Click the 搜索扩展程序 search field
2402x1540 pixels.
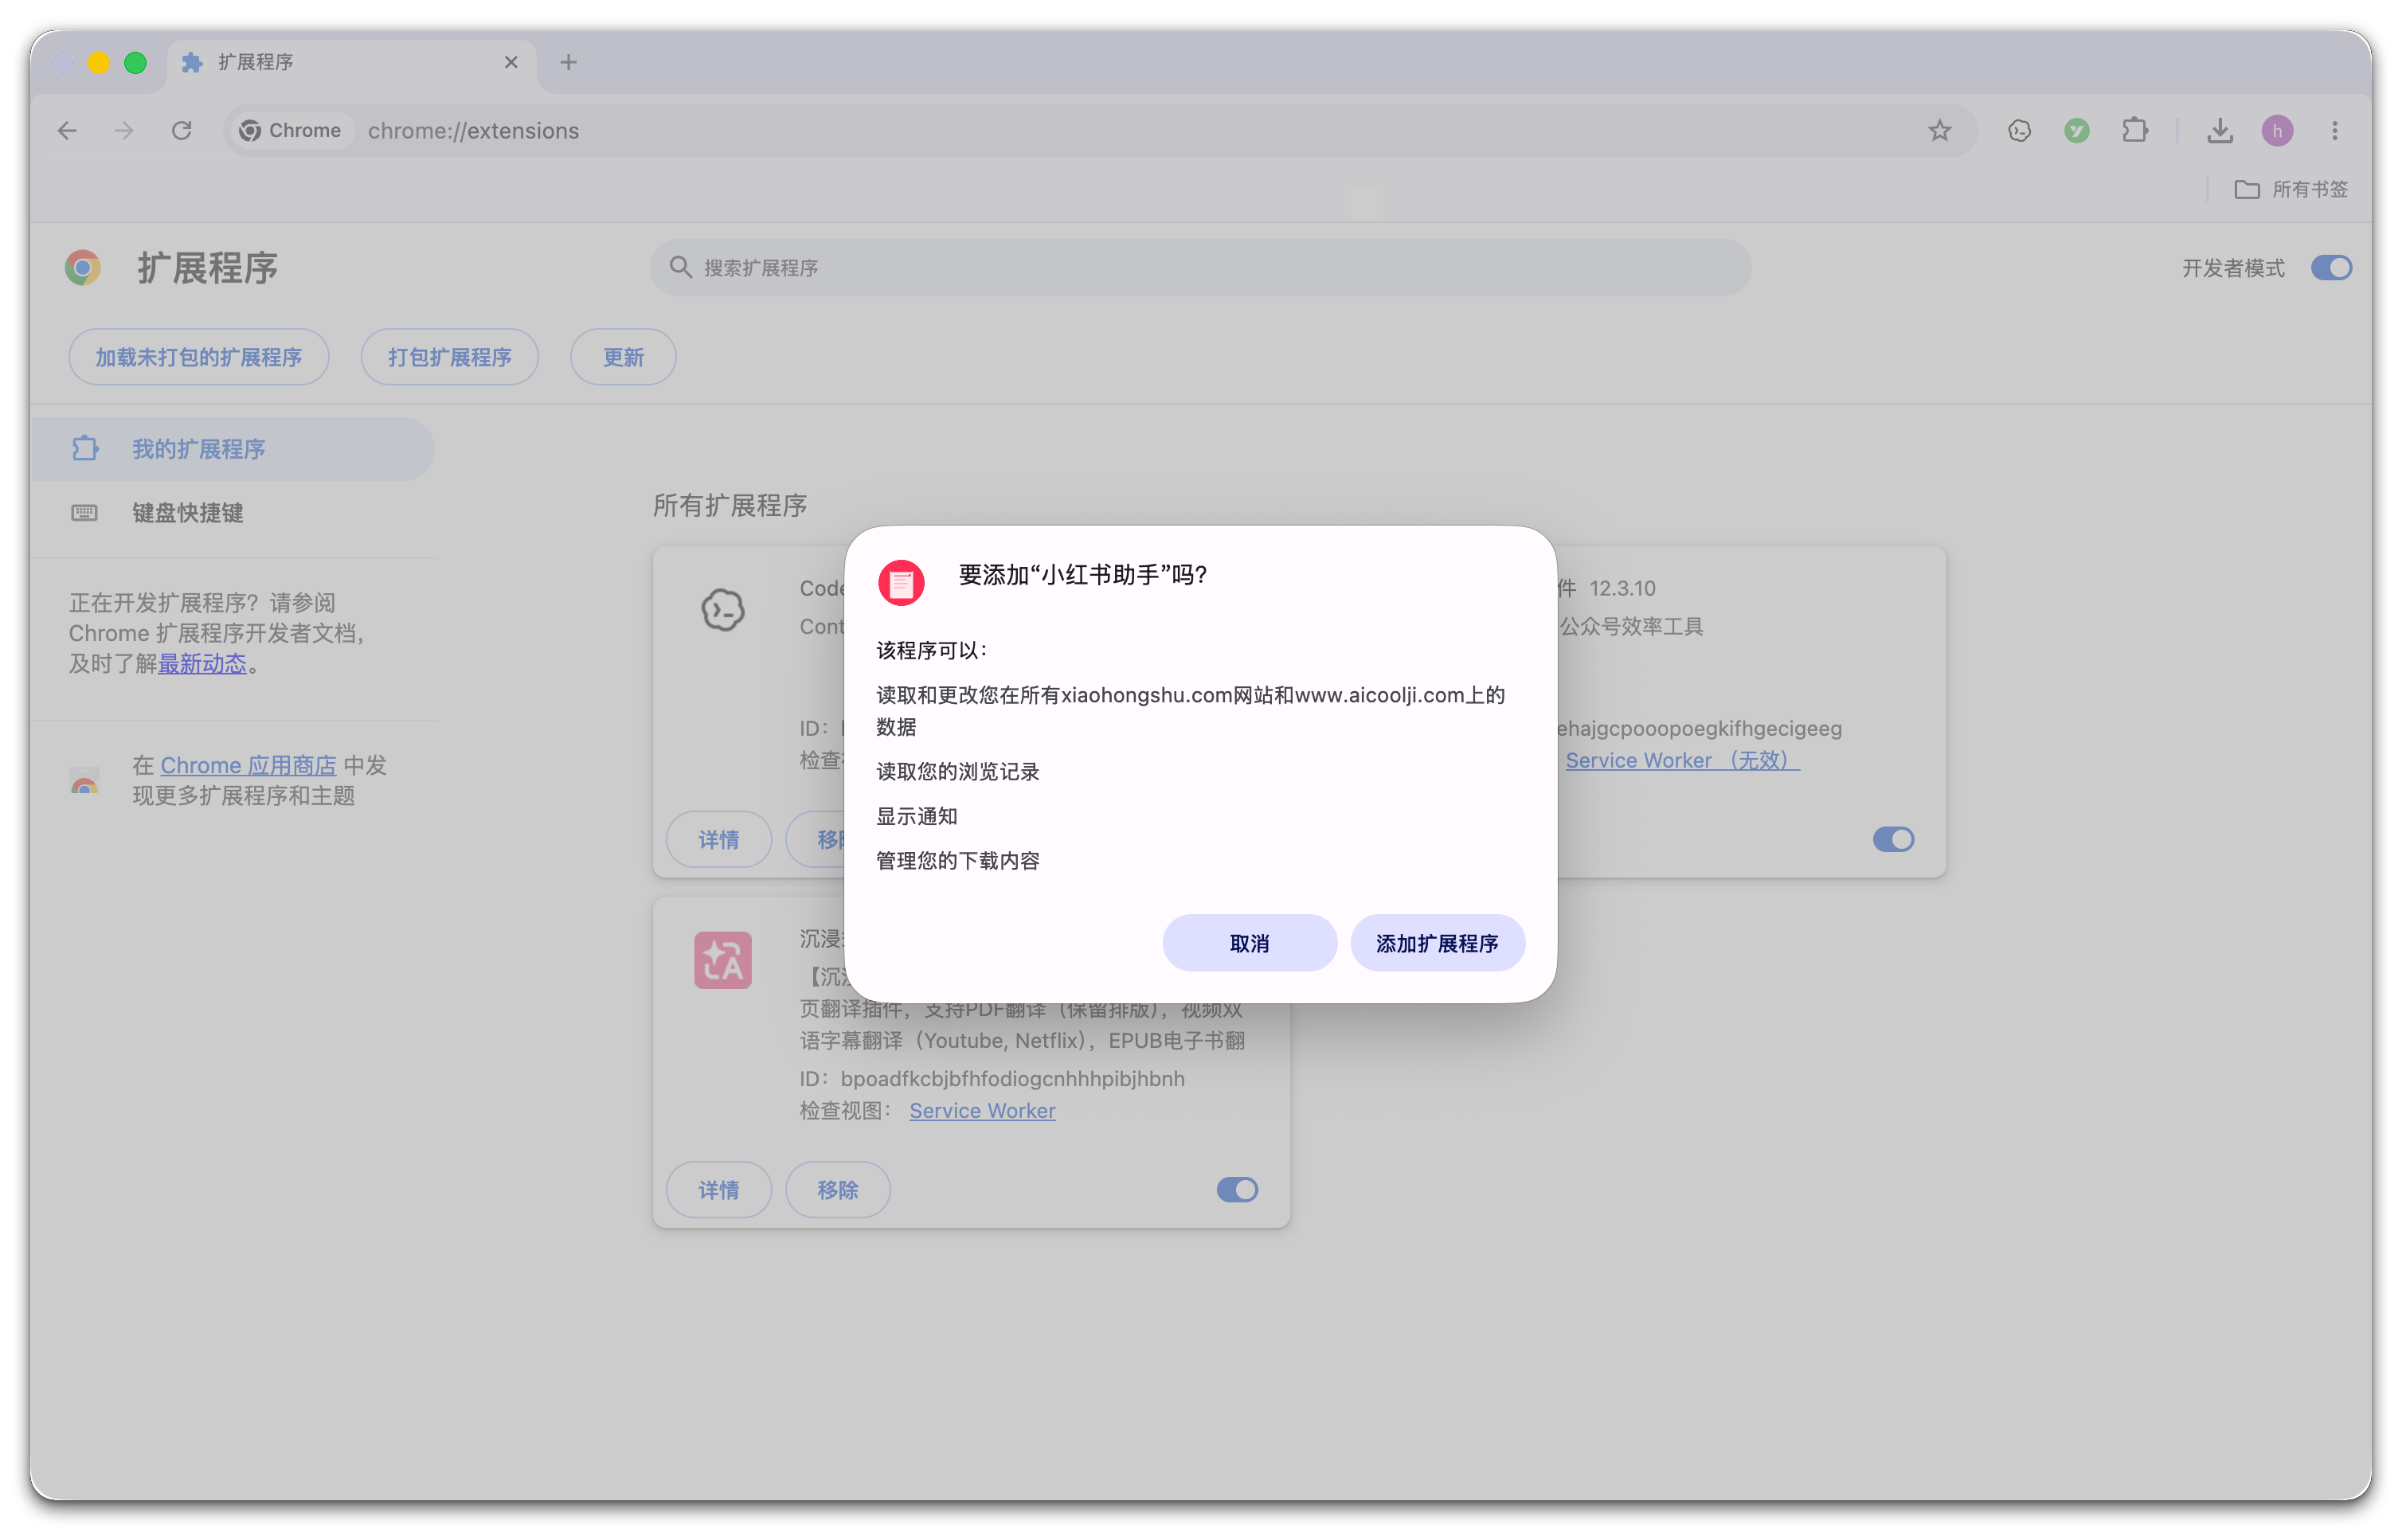[1200, 267]
